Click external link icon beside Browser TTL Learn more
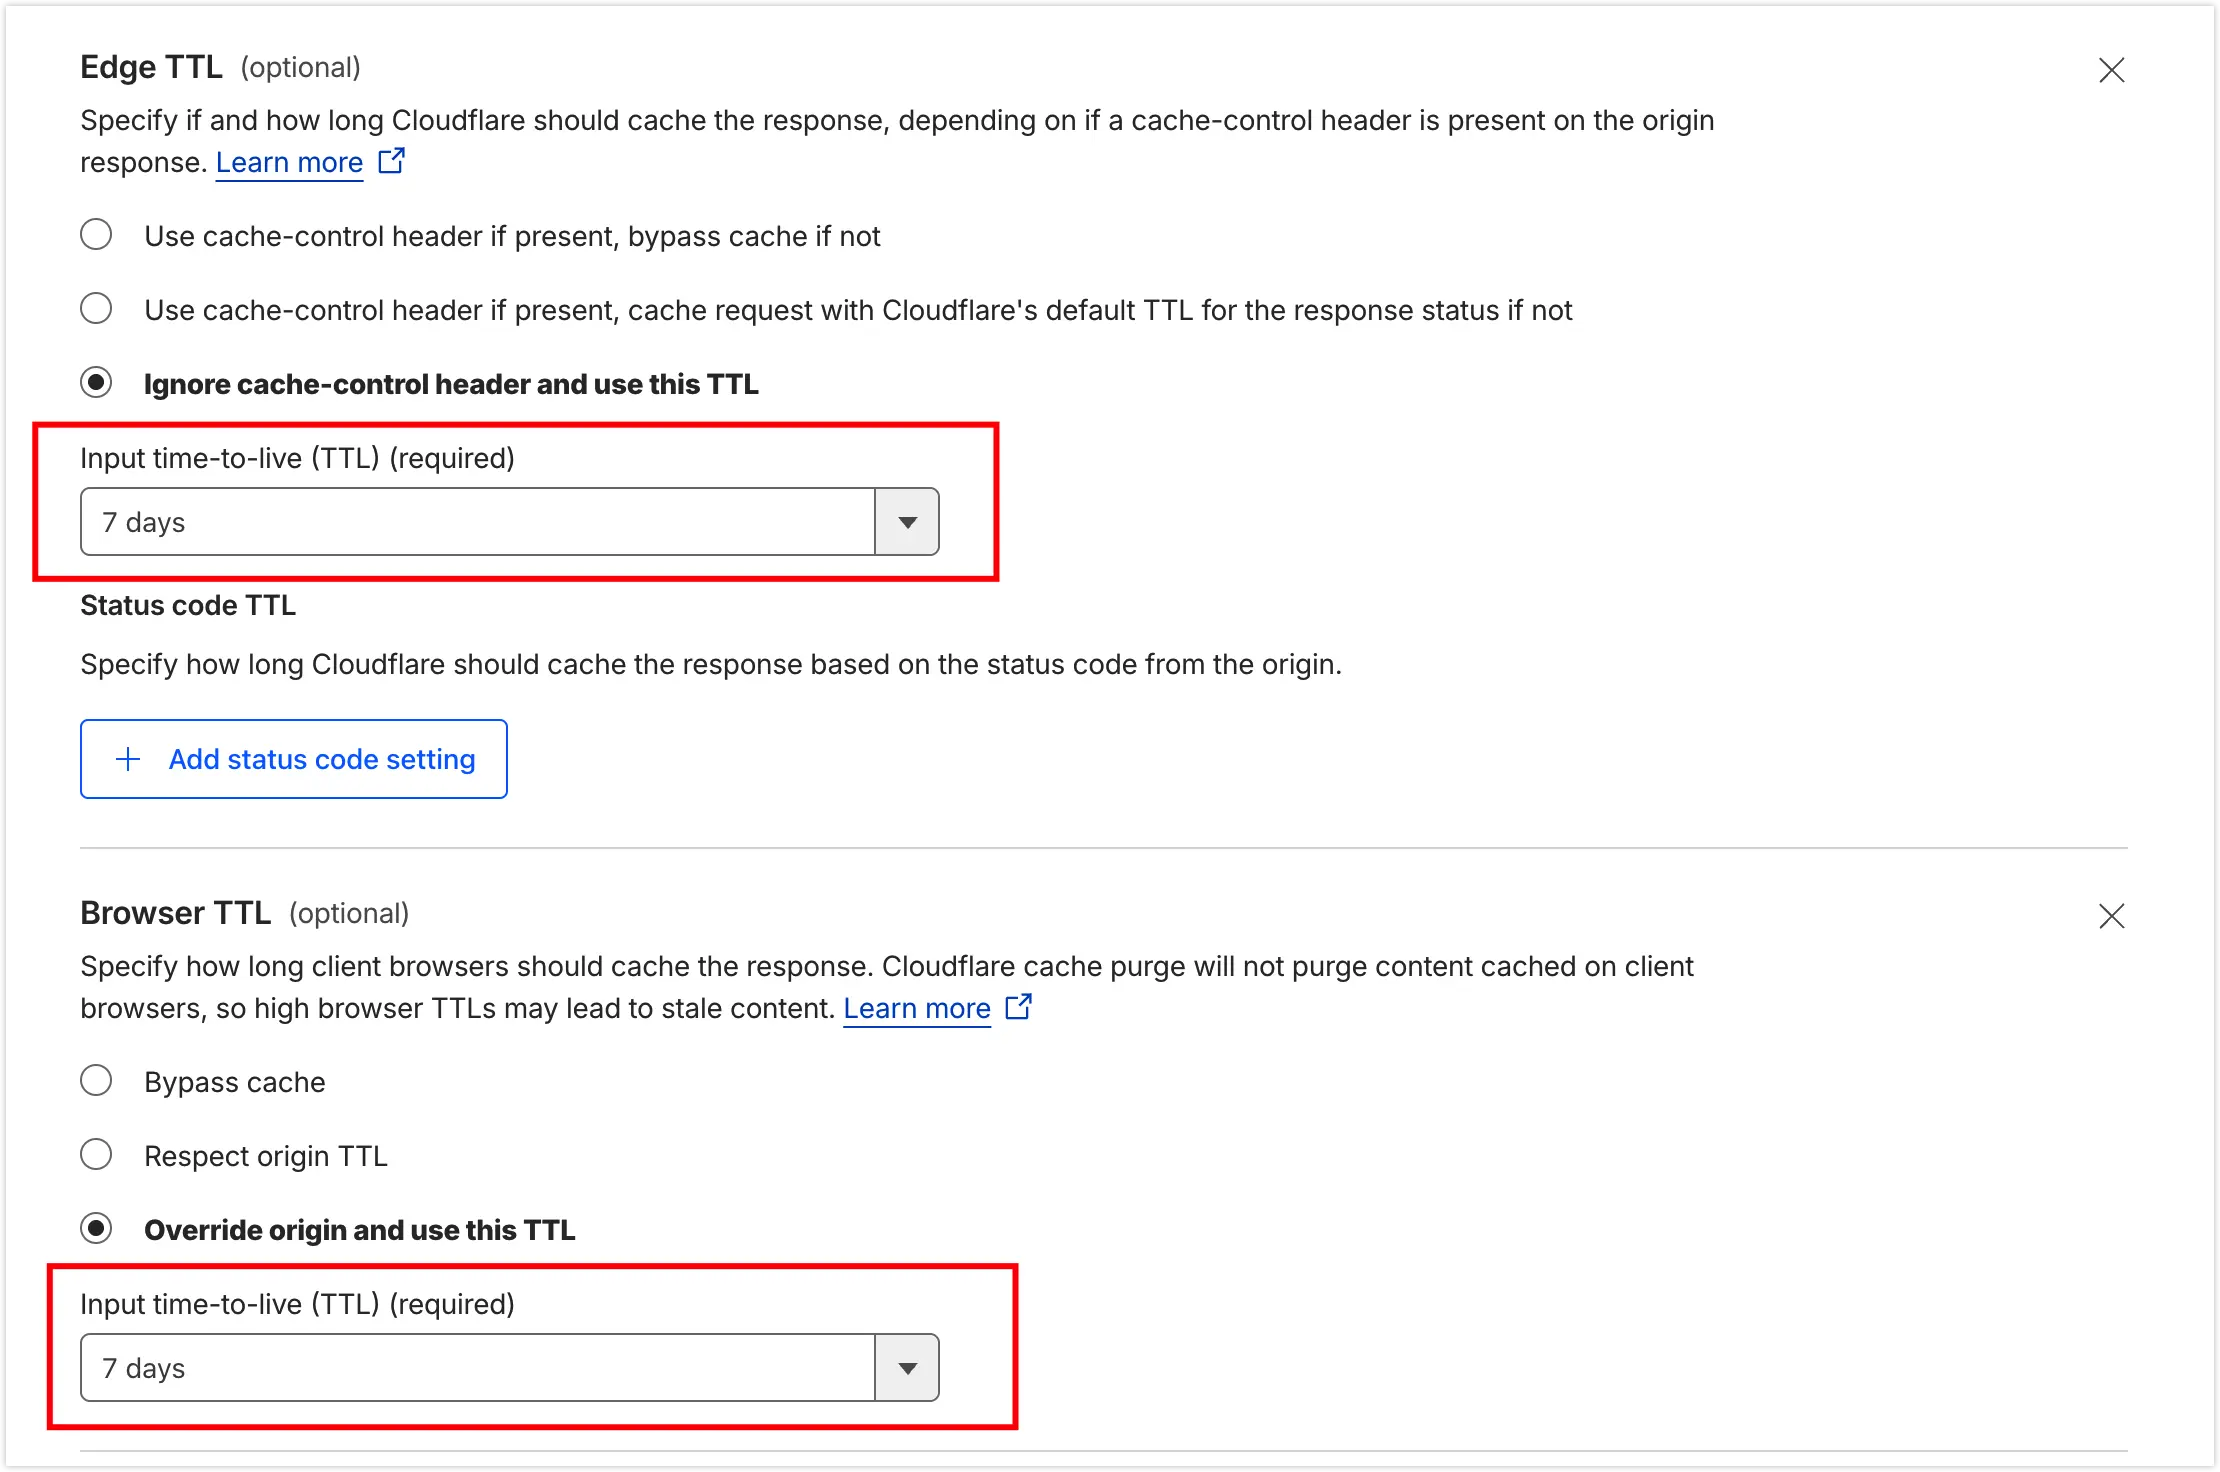The height and width of the screenshot is (1472, 2220). coord(1019,1007)
